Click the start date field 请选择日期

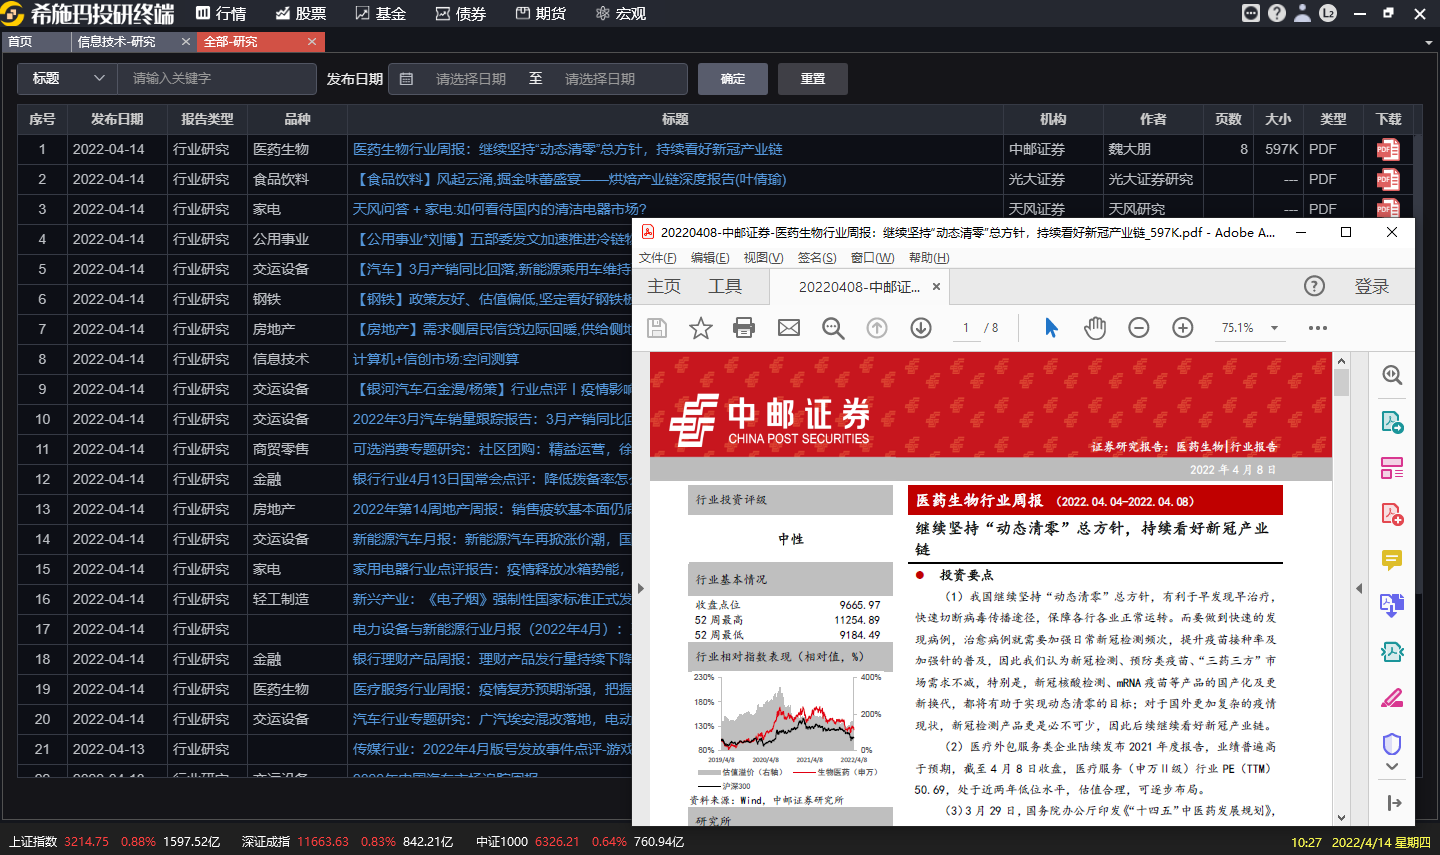click(471, 79)
